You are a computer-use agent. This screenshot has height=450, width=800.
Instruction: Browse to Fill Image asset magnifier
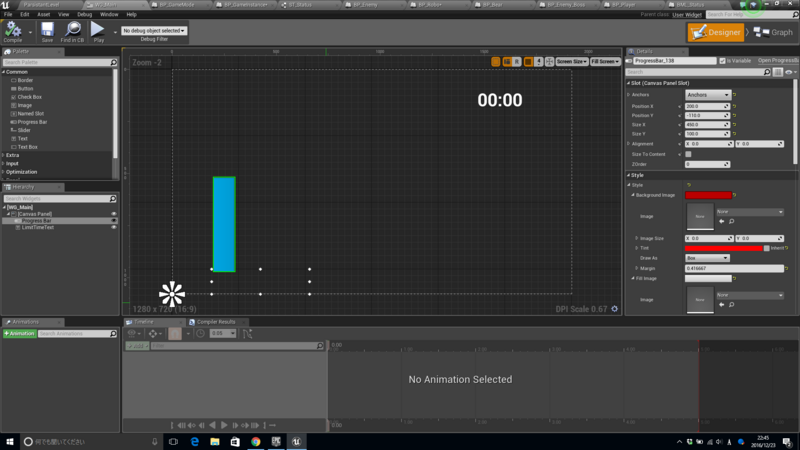(732, 305)
